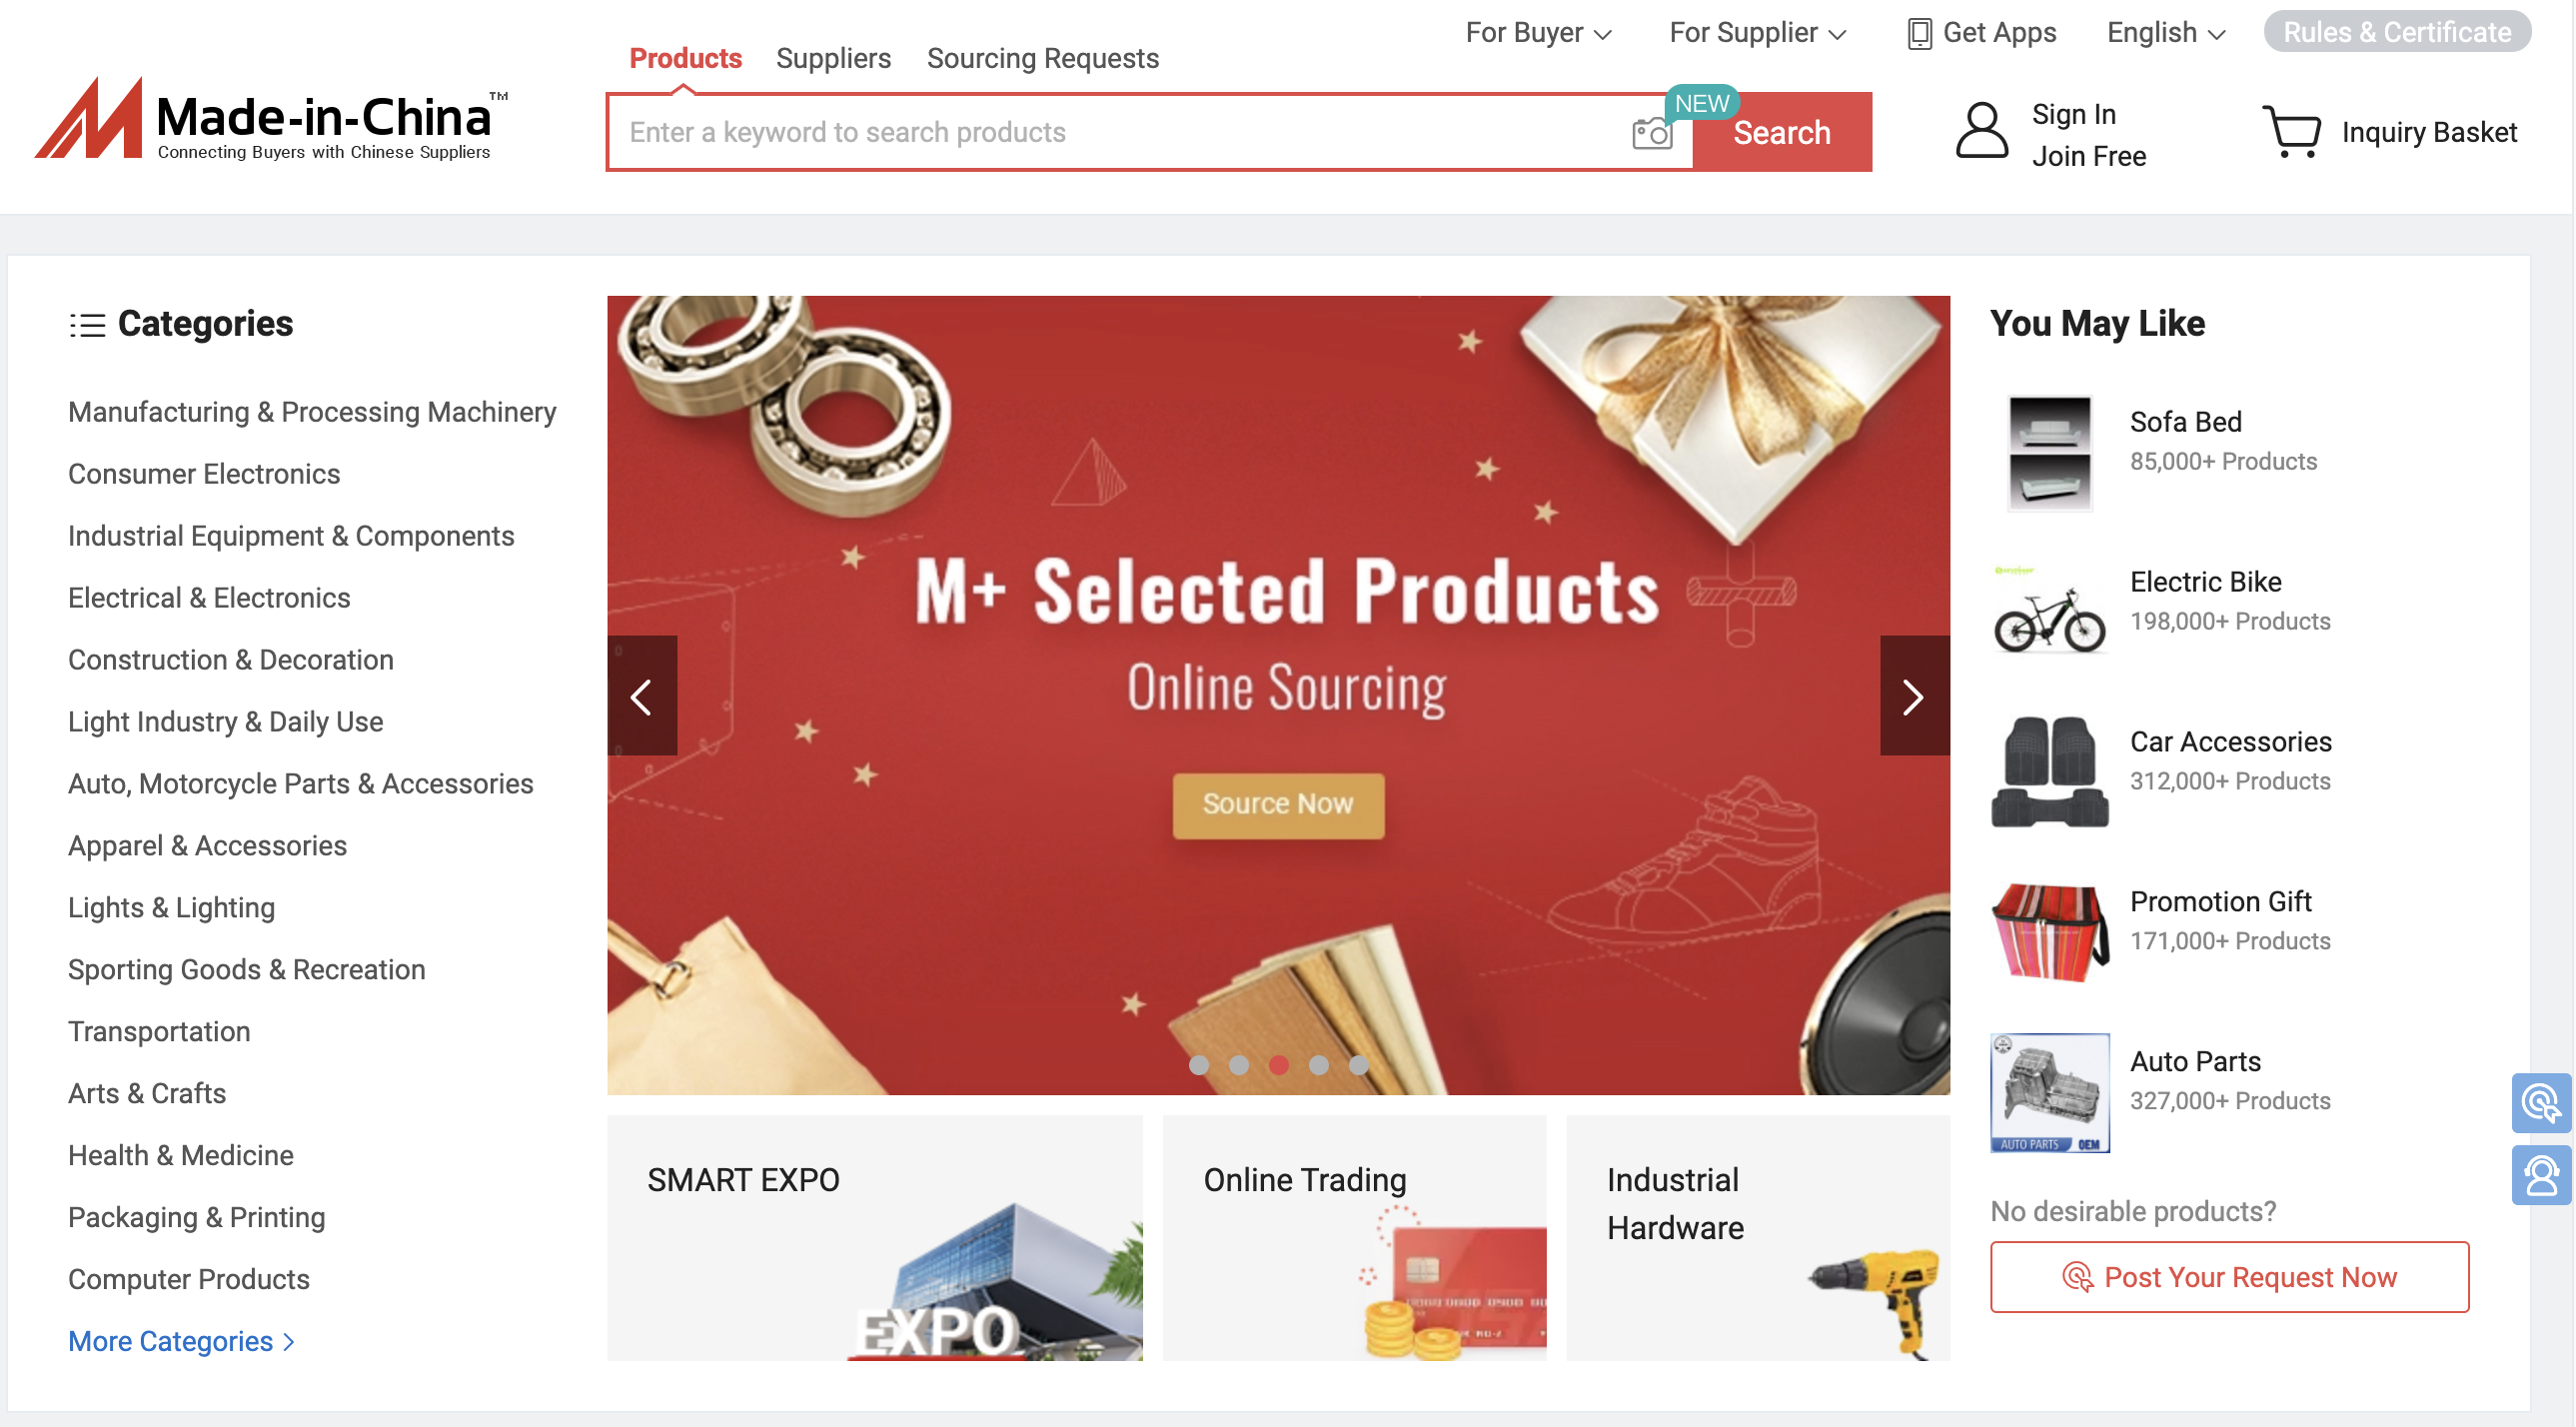Switch to the Suppliers search tab
This screenshot has width=2576, height=1427.
[833, 58]
